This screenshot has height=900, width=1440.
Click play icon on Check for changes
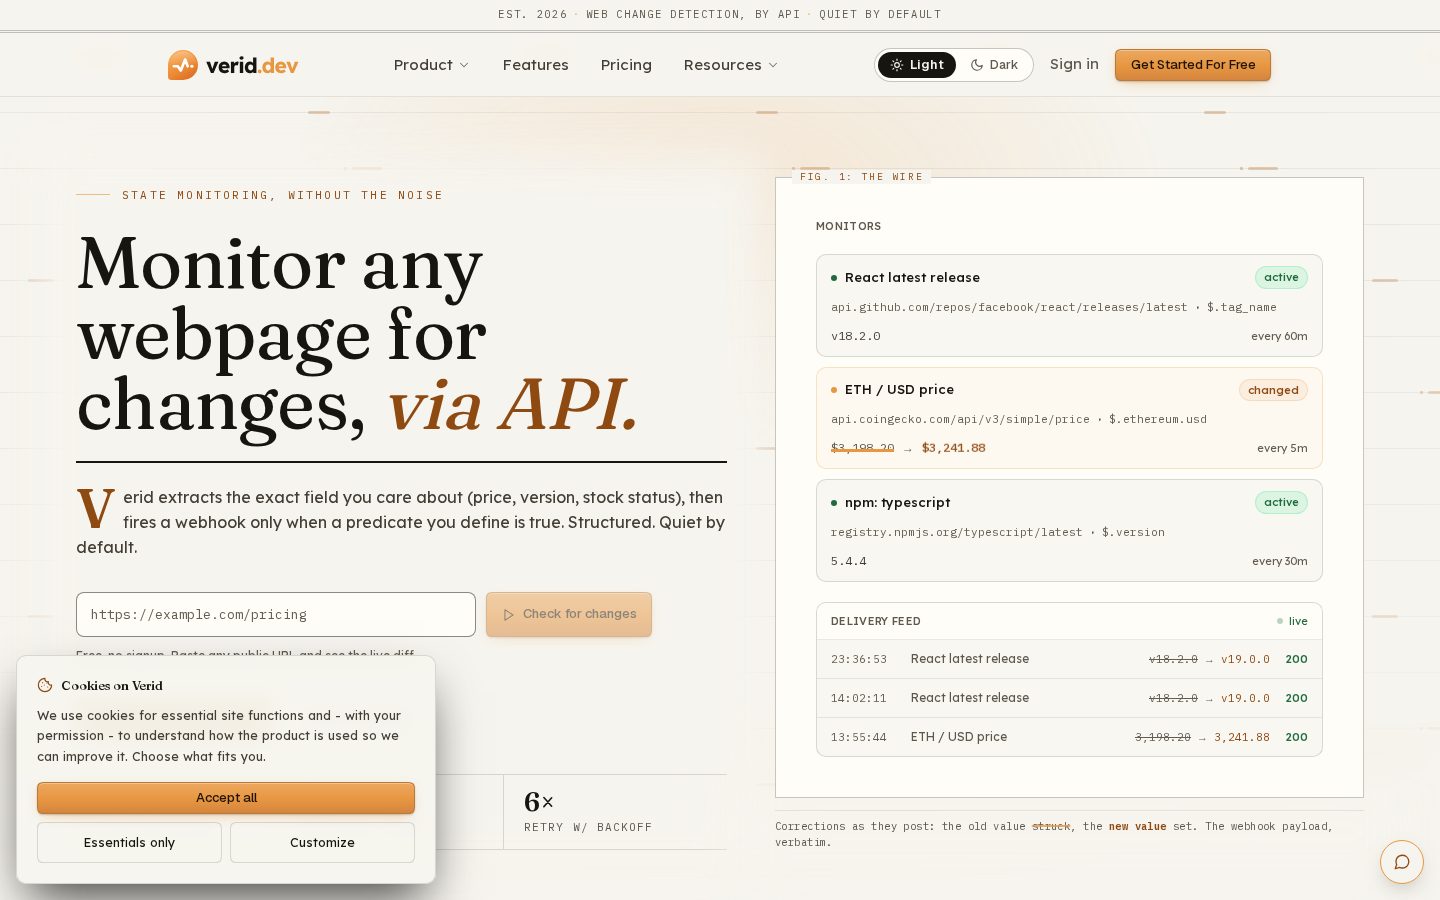click(x=509, y=615)
